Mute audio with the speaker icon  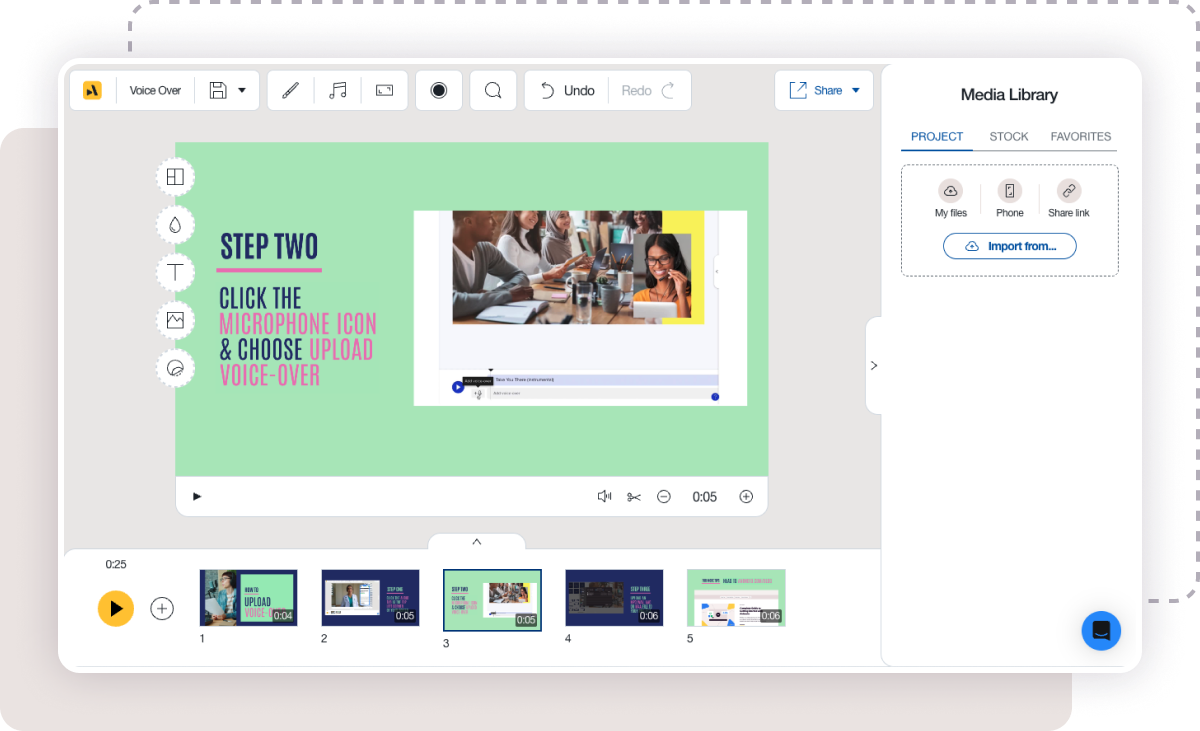tap(605, 496)
